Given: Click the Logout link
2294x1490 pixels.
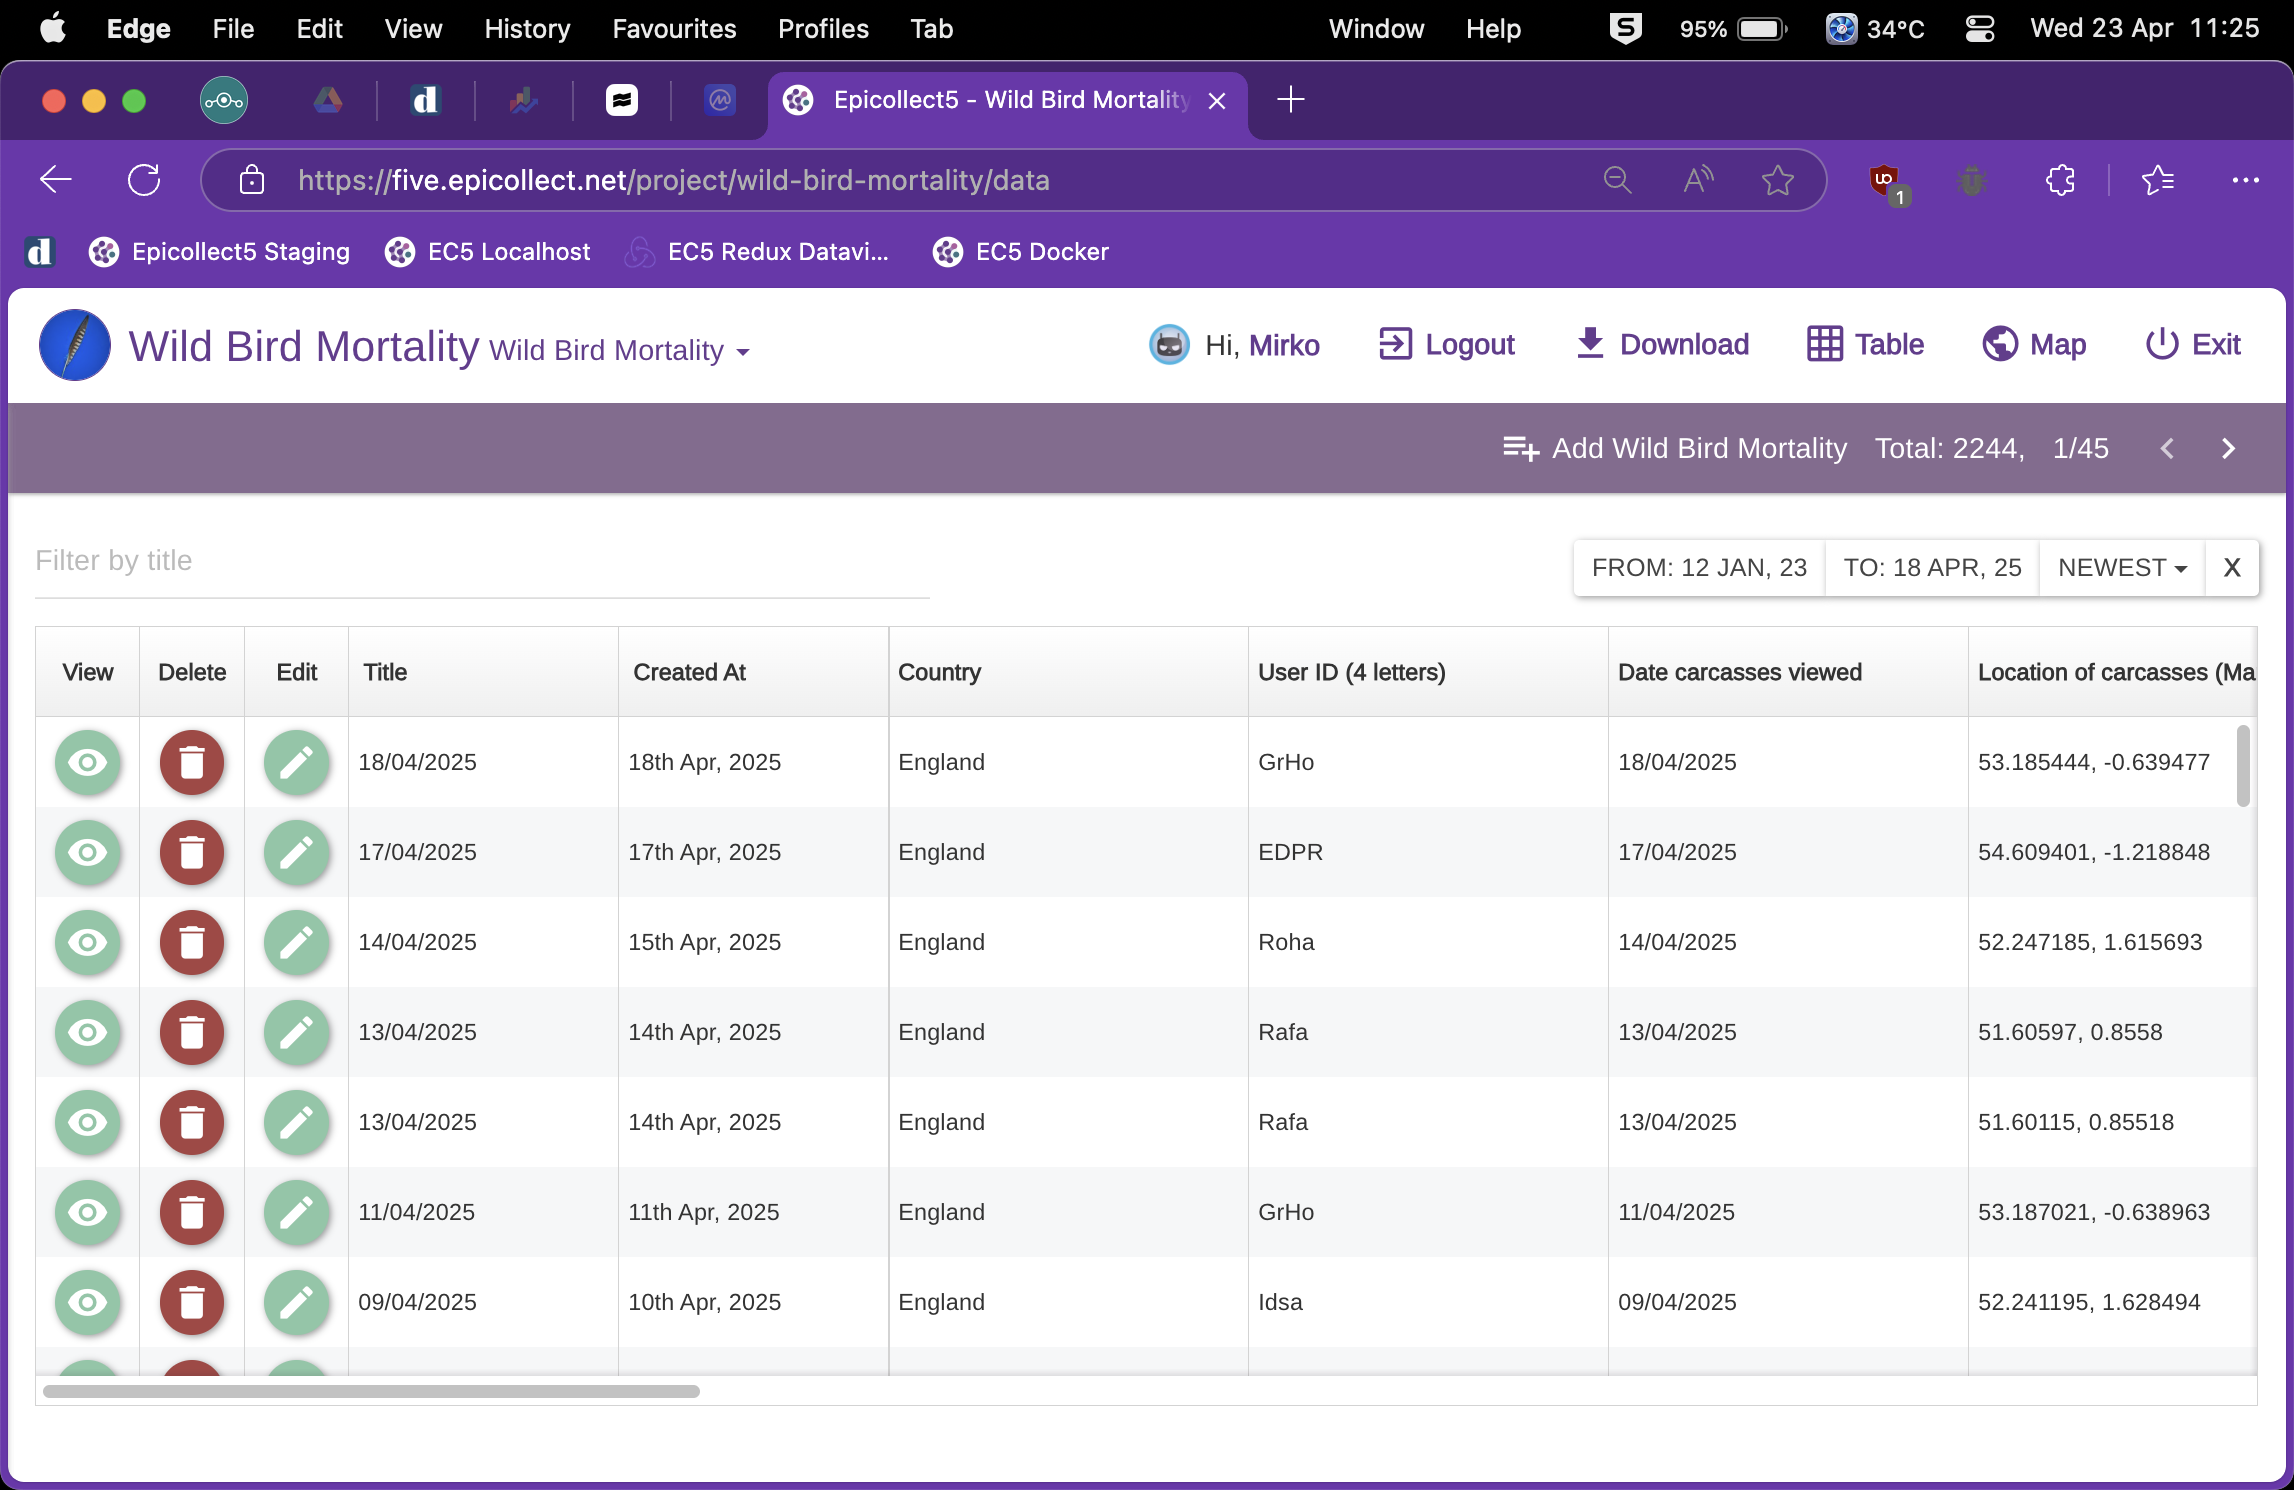Looking at the screenshot, I should click(1447, 344).
